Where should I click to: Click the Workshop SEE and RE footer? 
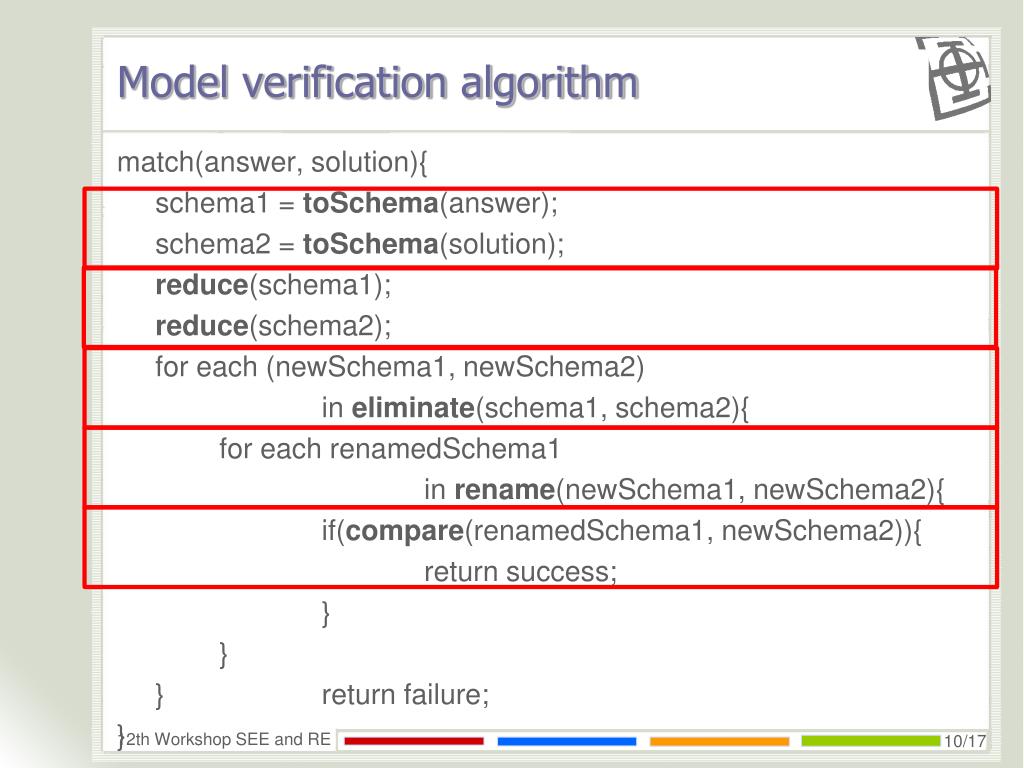click(x=228, y=739)
